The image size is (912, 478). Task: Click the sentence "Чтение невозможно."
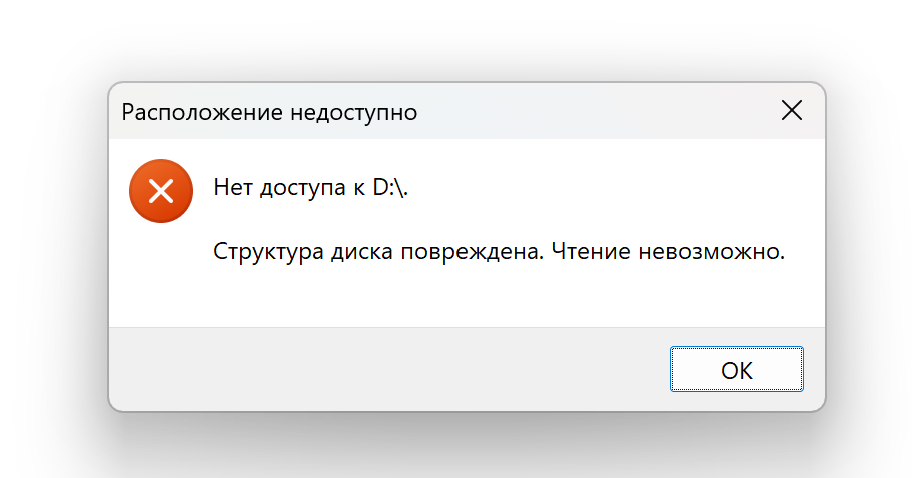tap(669, 252)
